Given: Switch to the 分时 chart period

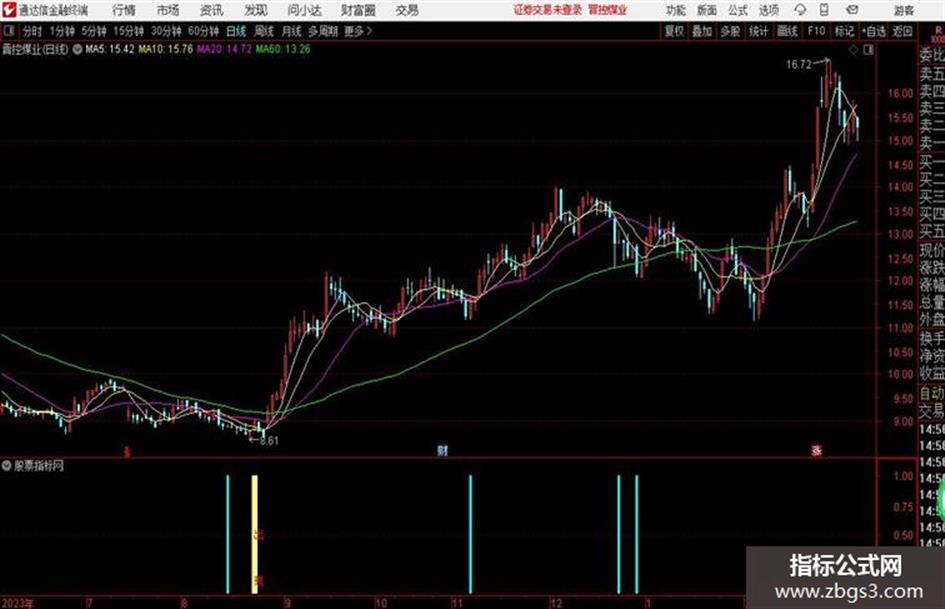Looking at the screenshot, I should point(33,31).
